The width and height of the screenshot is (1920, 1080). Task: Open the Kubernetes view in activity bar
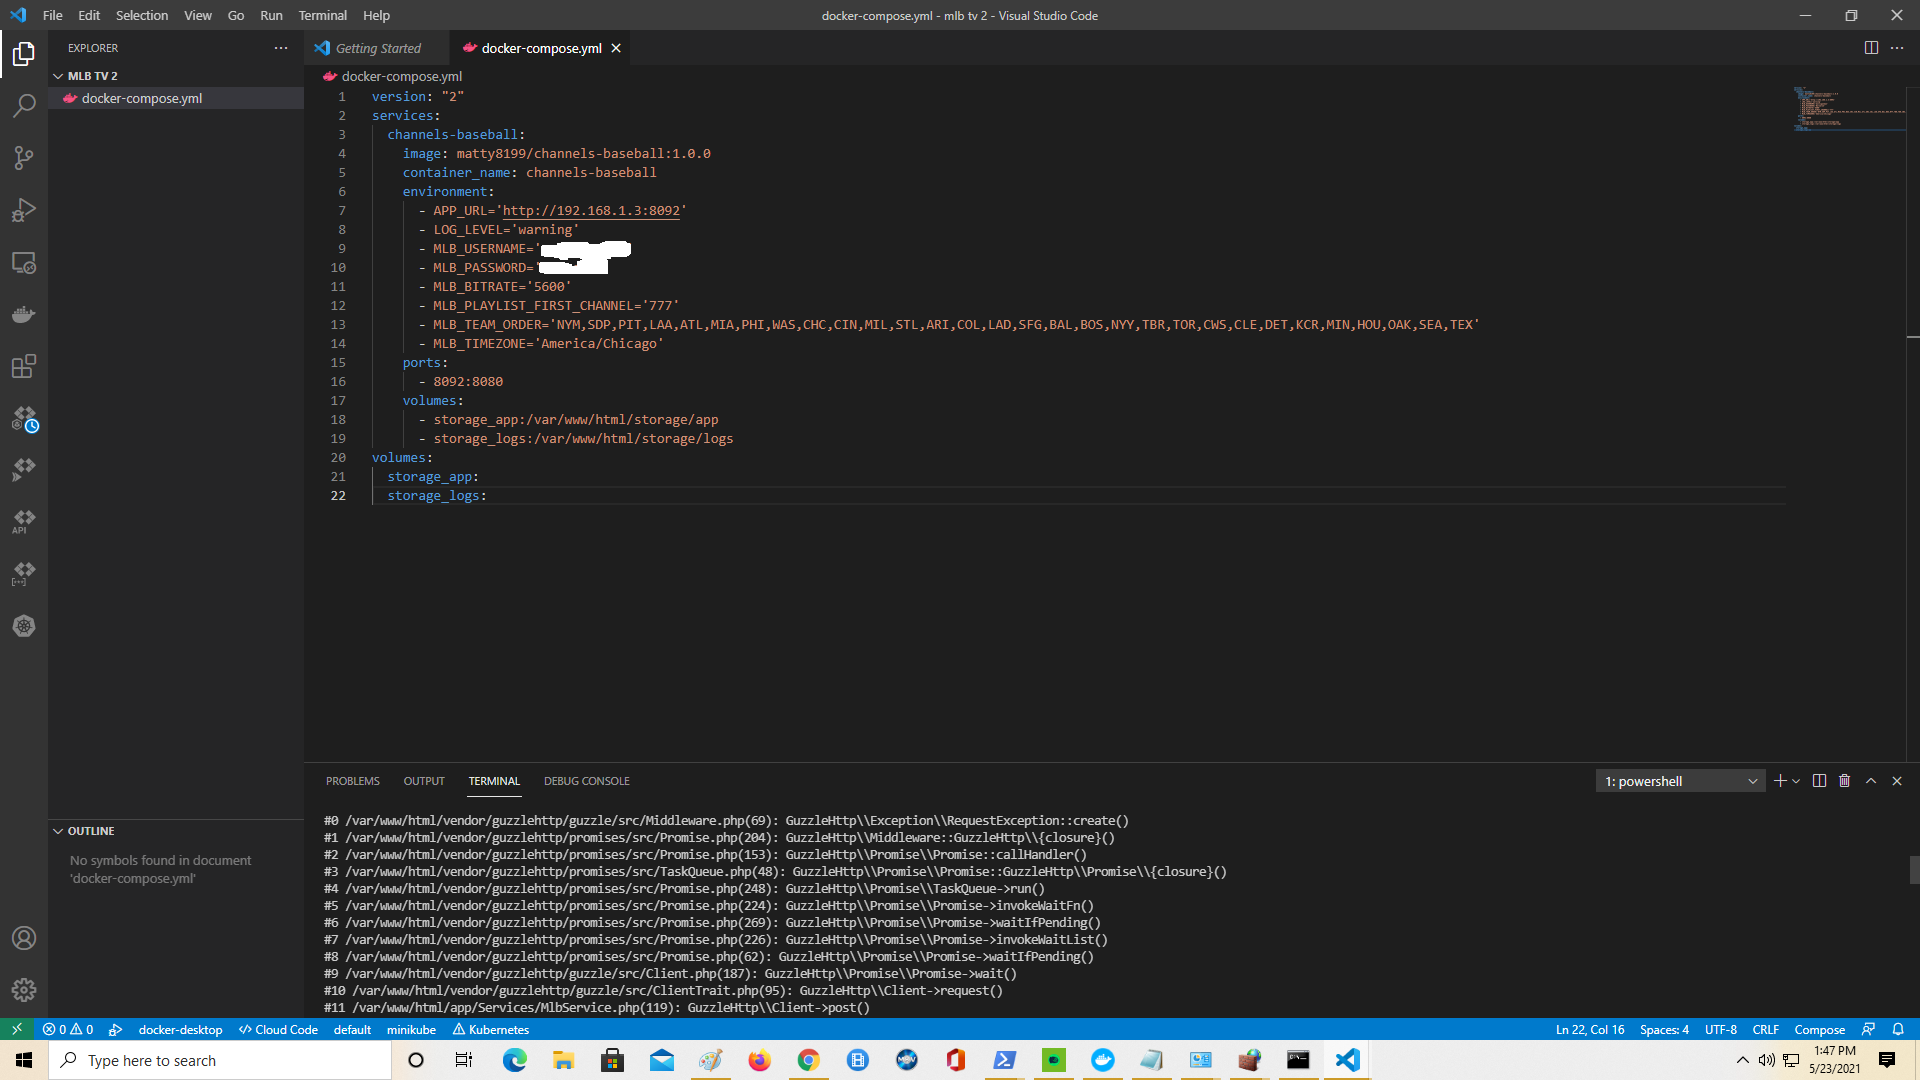(24, 626)
